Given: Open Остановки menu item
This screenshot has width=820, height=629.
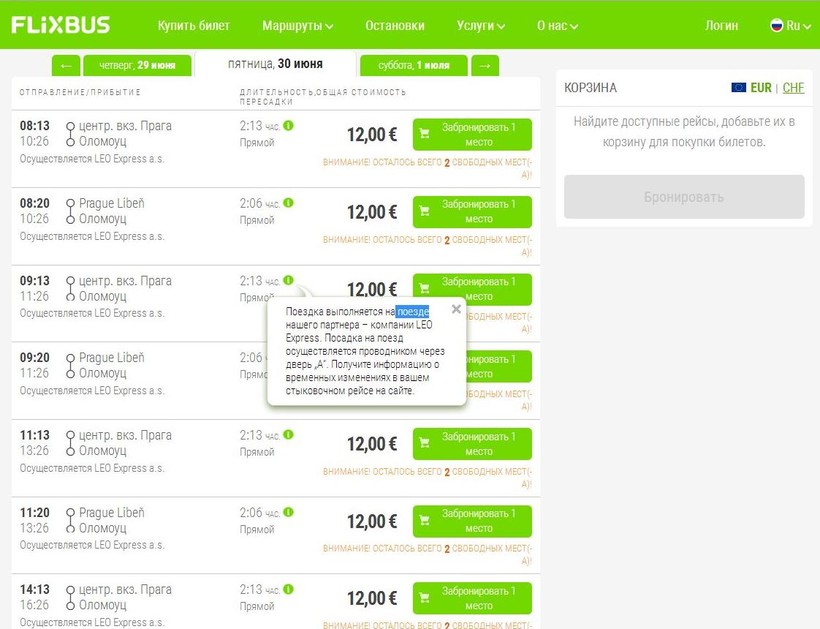Looking at the screenshot, I should coord(394,26).
